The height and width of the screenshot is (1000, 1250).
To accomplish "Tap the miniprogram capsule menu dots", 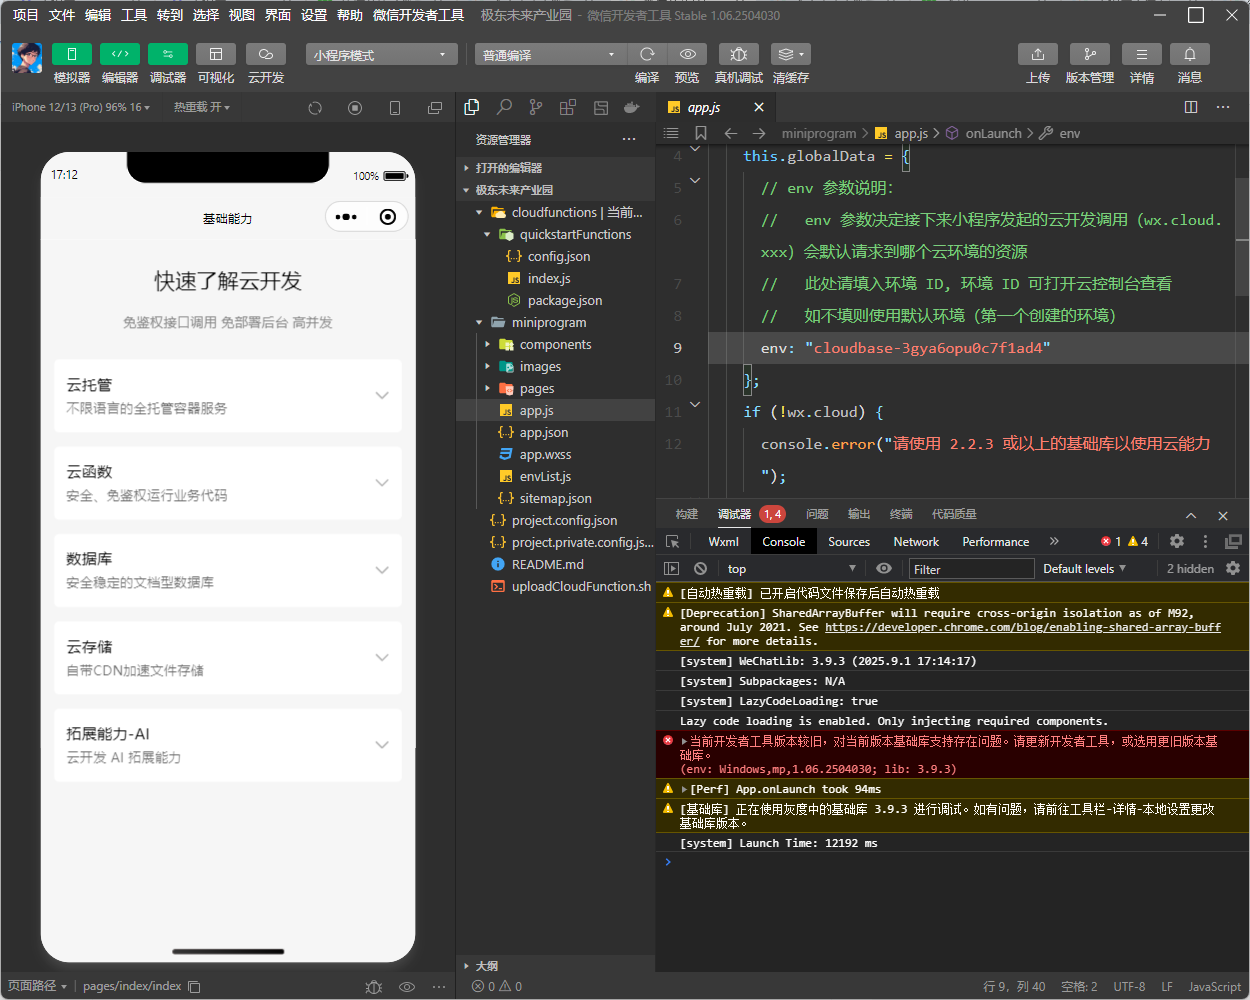I will click(346, 217).
